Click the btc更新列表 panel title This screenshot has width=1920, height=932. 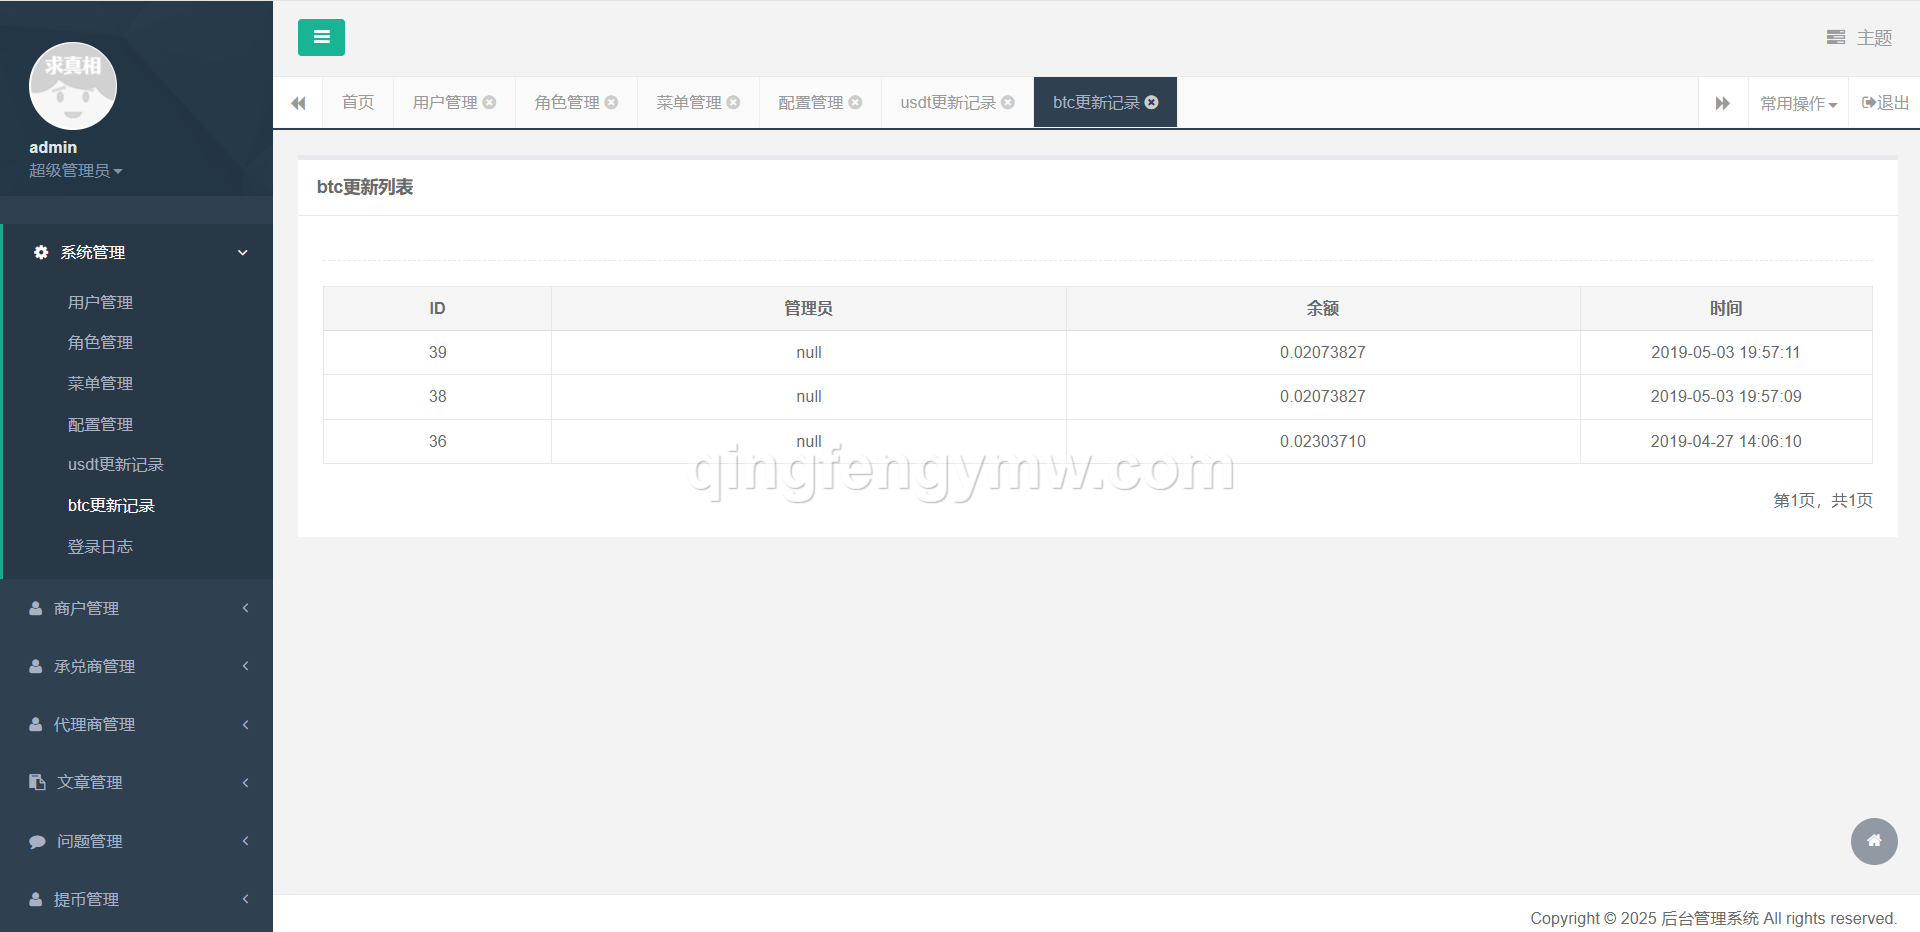[x=365, y=187]
